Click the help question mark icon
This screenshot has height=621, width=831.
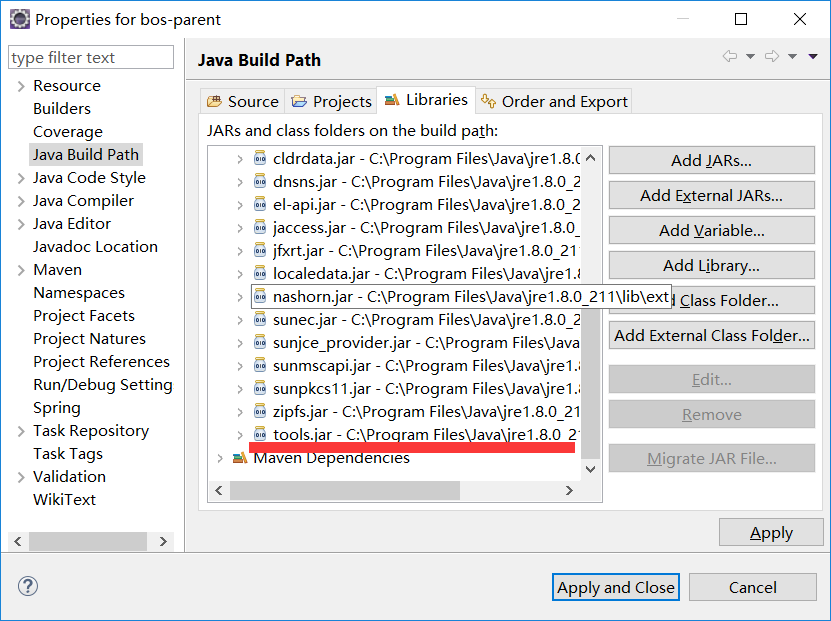click(27, 586)
